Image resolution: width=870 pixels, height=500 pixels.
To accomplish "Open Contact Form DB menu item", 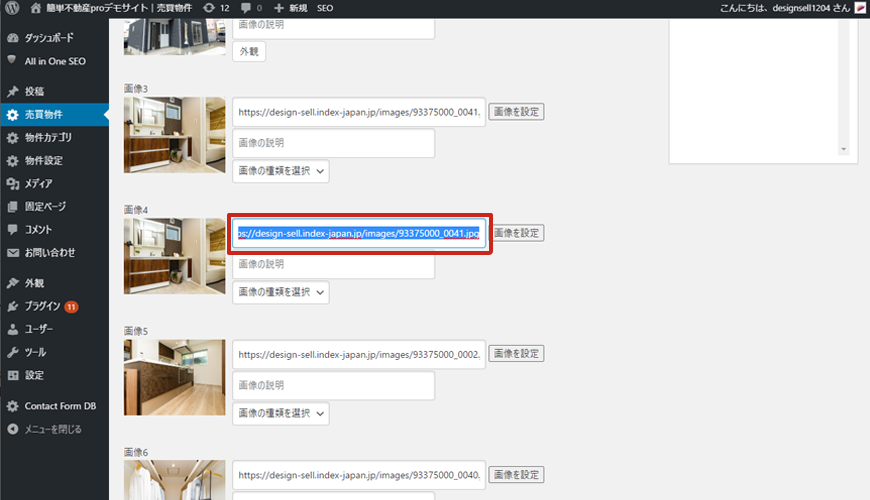I will (60, 406).
